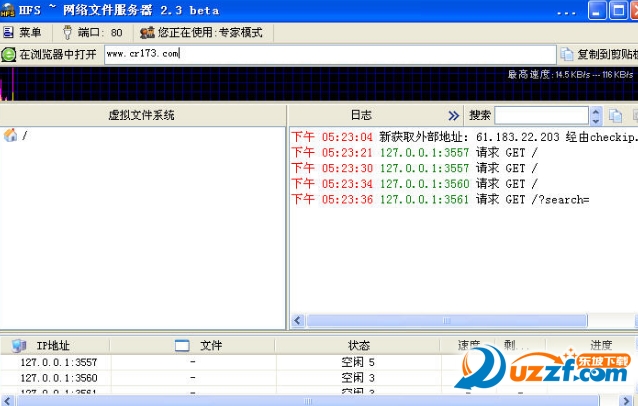Click the search box up/down stepper

pos(597,115)
